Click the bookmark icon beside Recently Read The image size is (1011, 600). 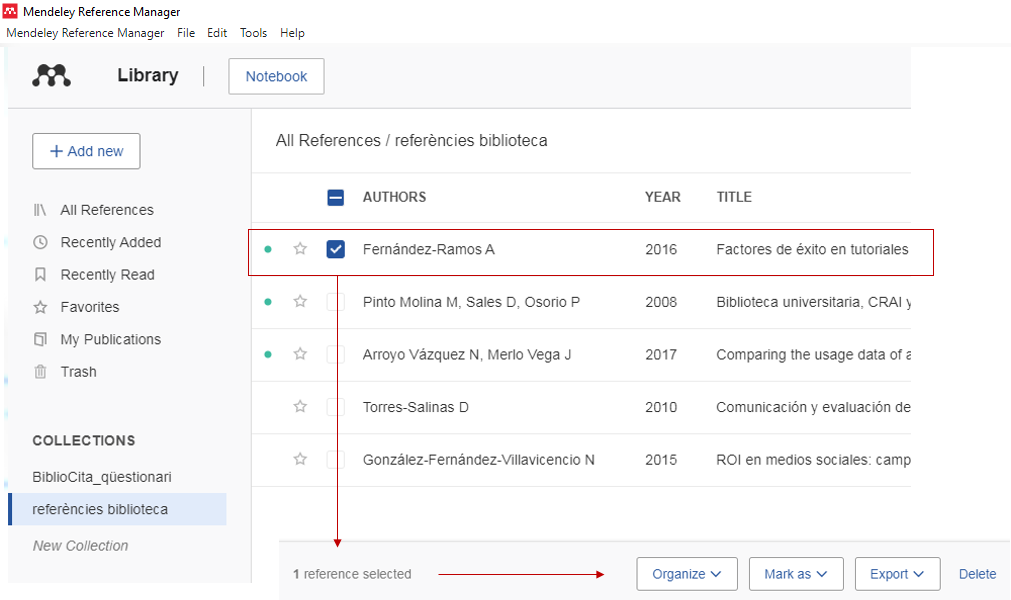[40, 275]
